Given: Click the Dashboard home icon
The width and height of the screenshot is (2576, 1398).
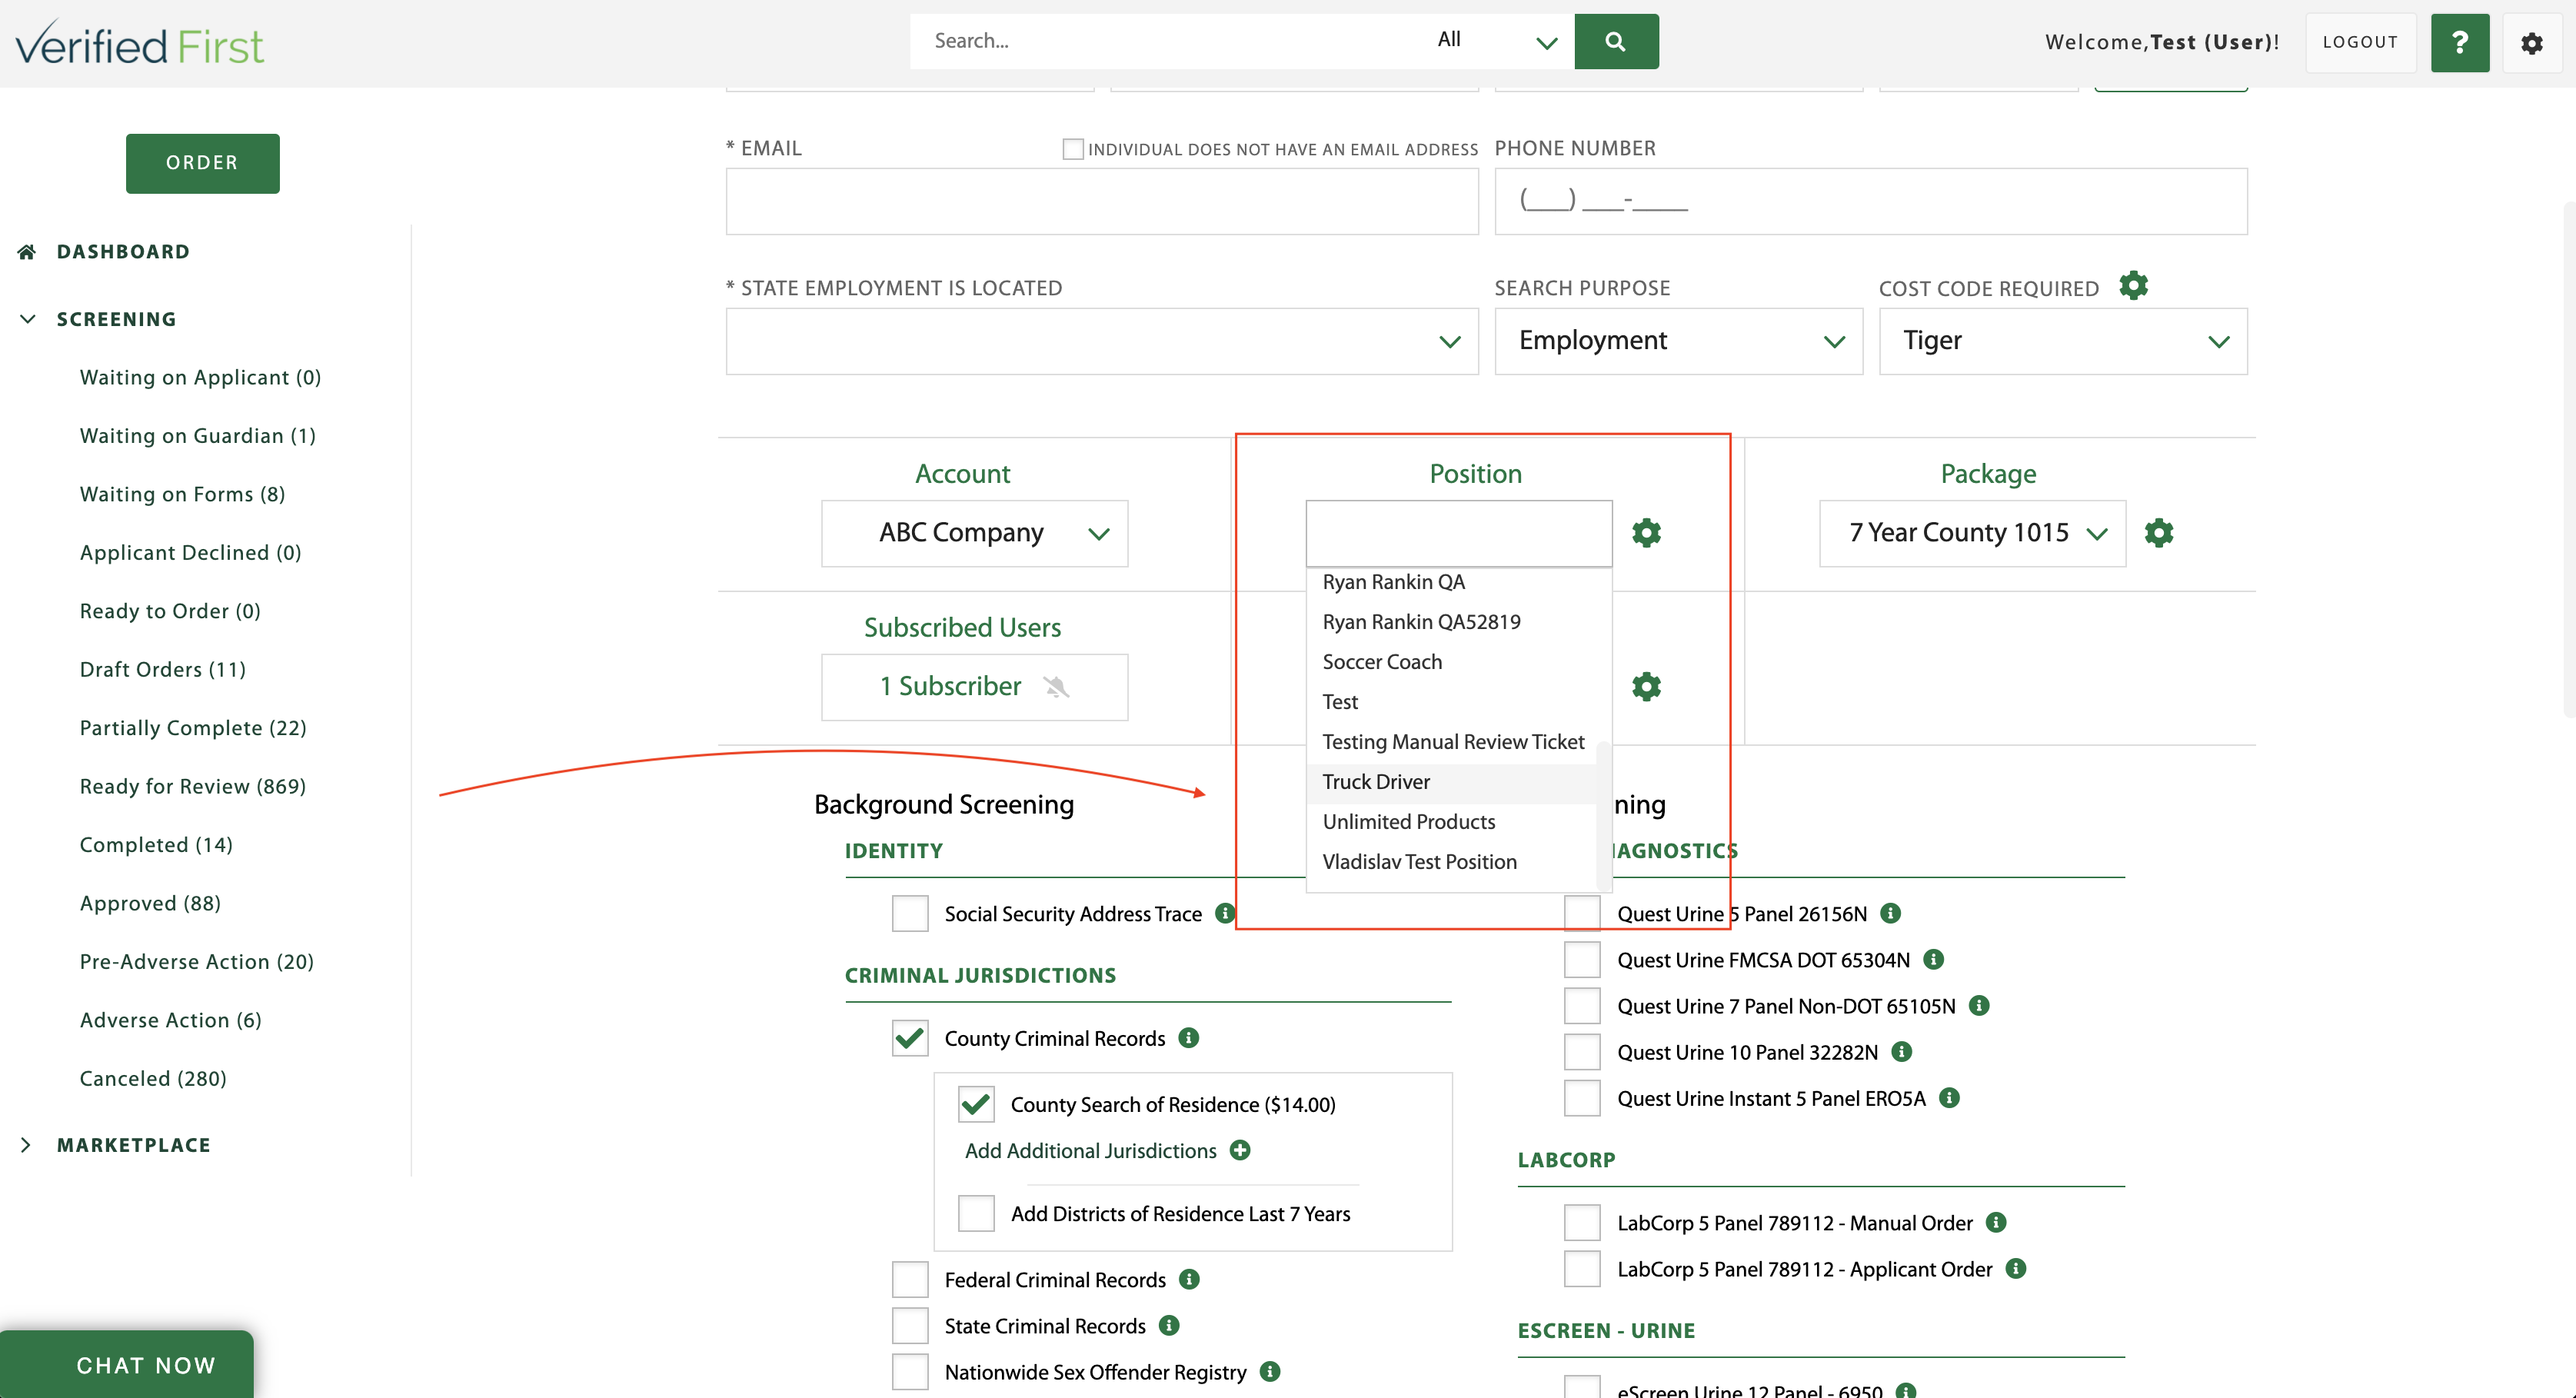Looking at the screenshot, I should click(27, 251).
